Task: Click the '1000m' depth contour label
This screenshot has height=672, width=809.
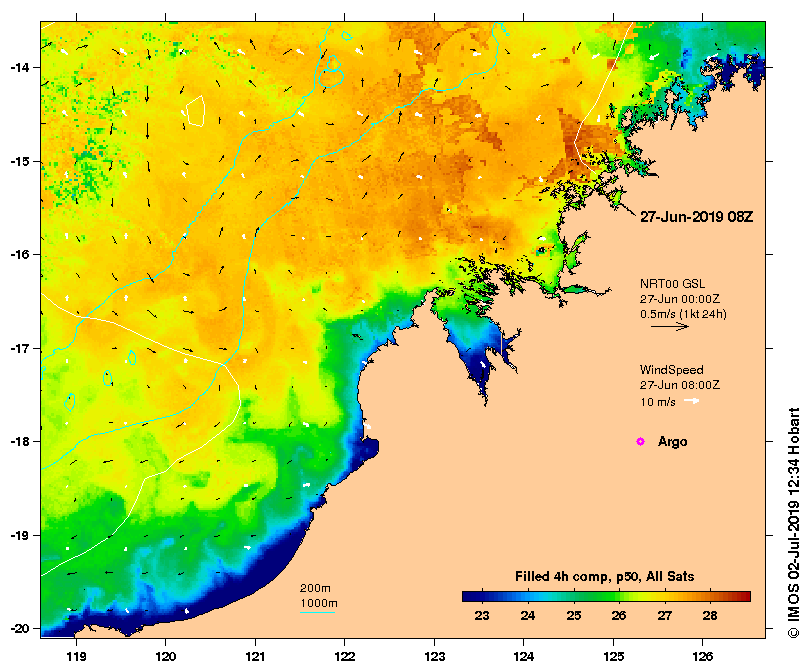Action: (319, 603)
